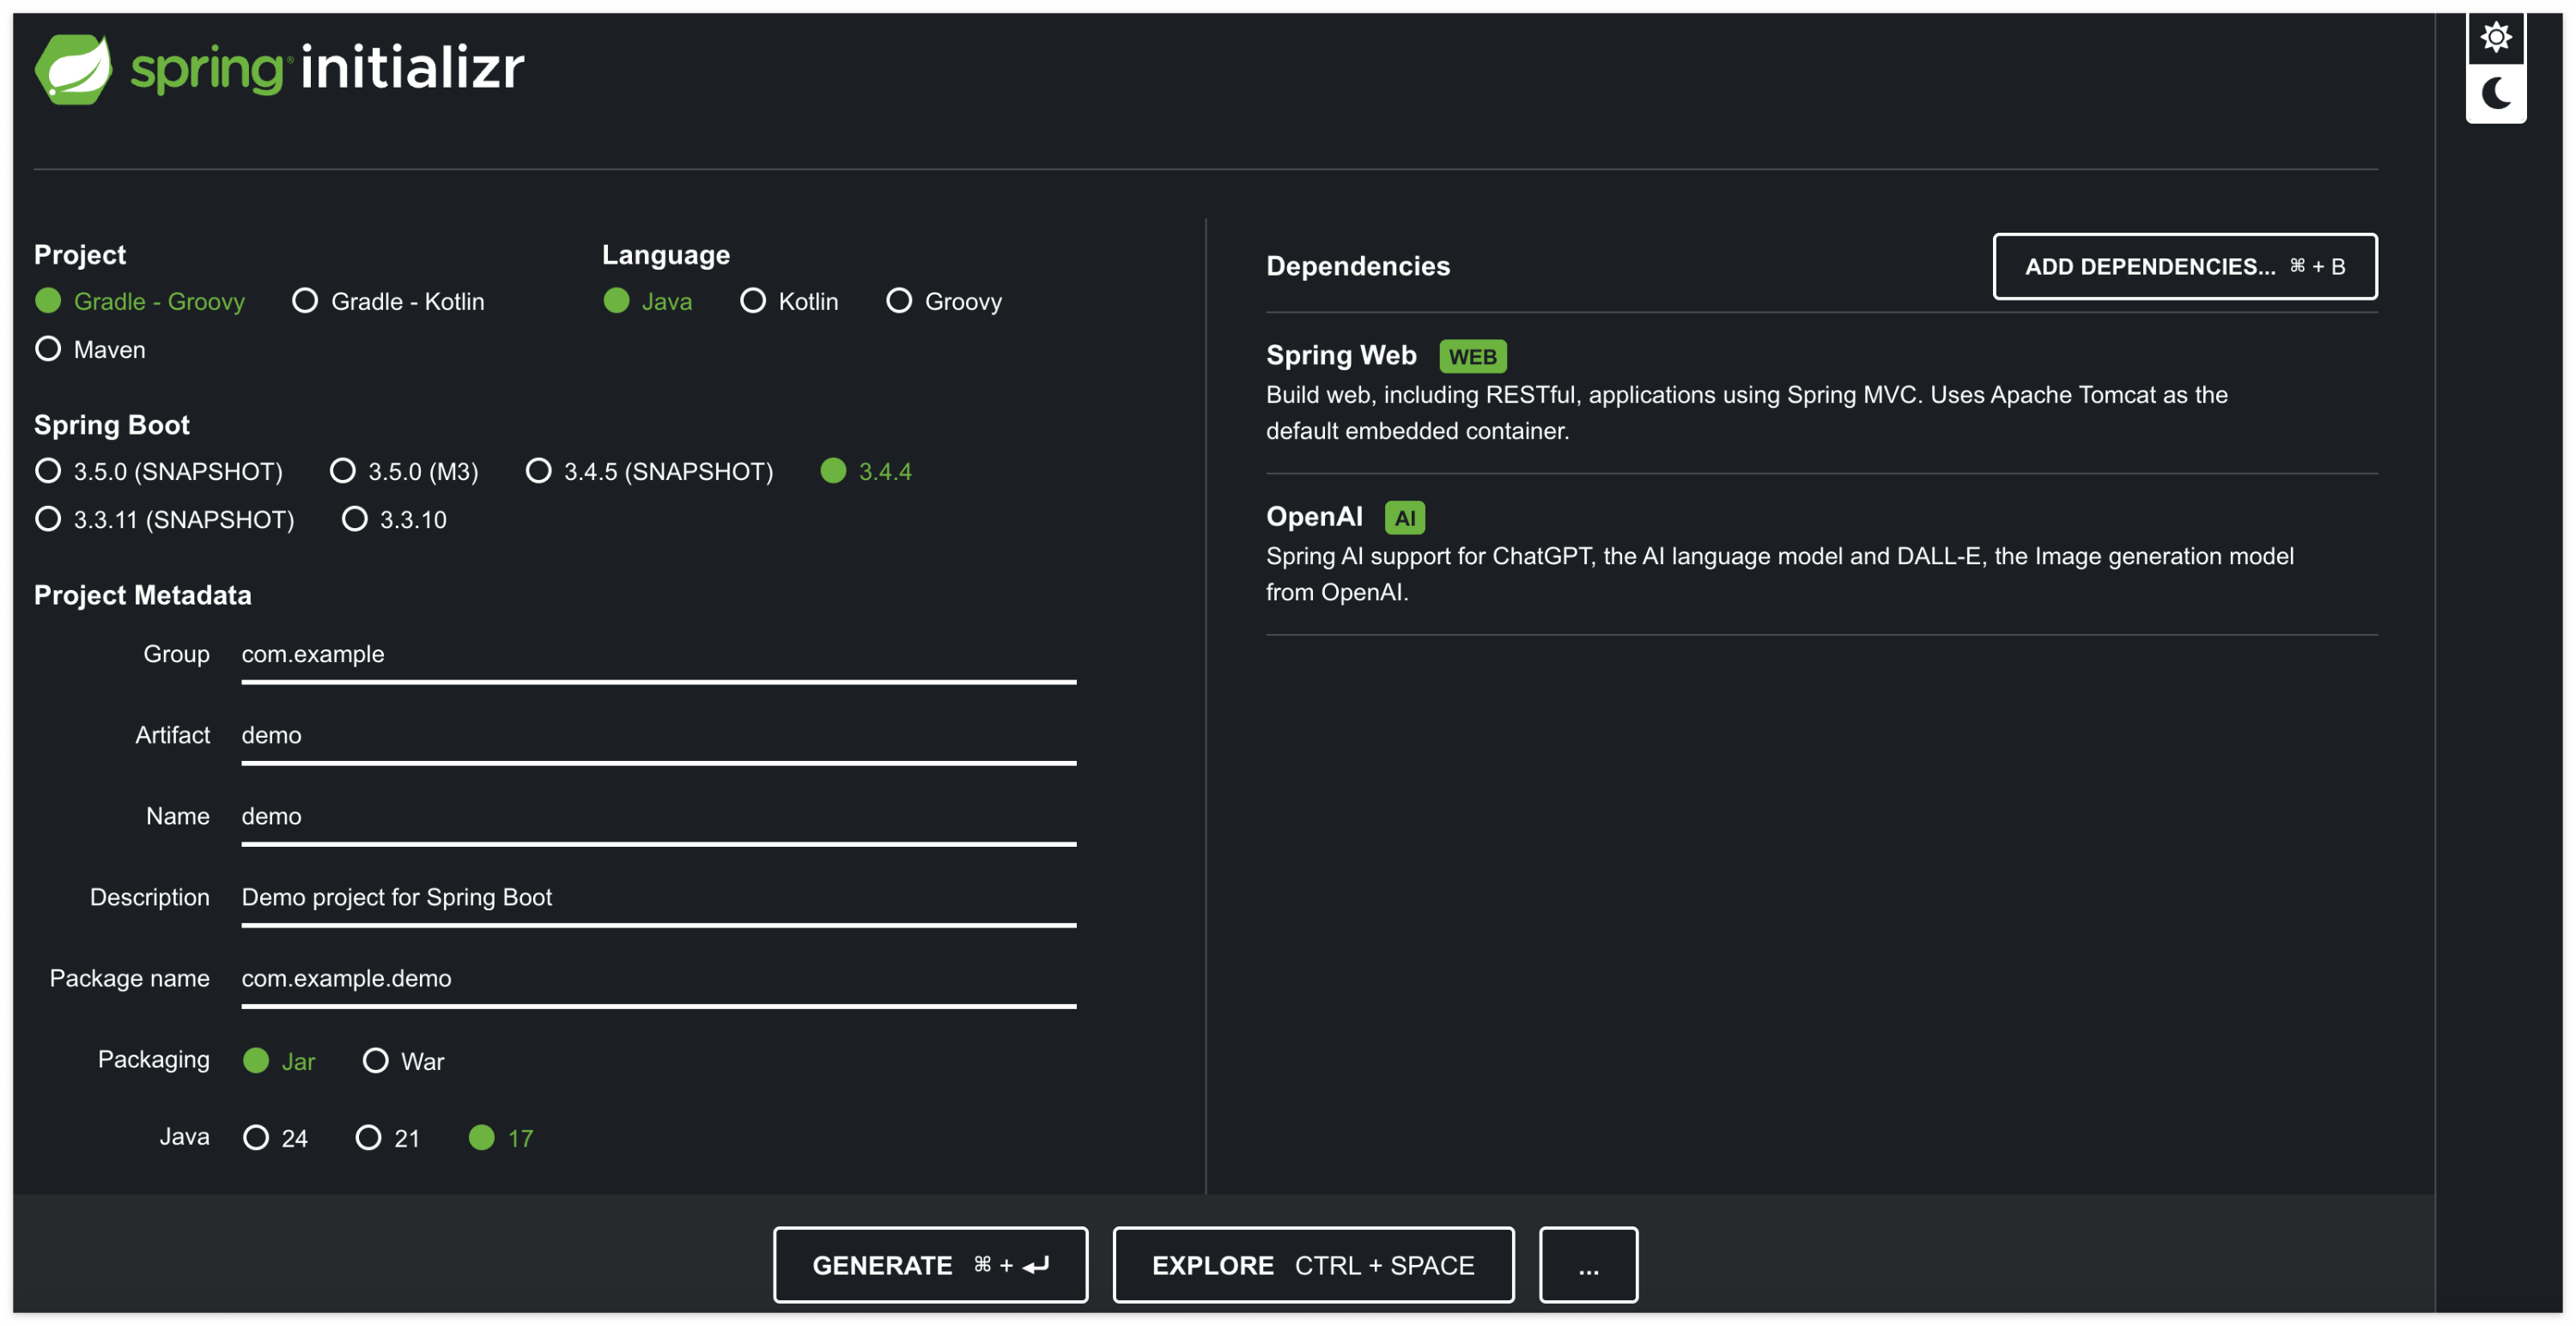The width and height of the screenshot is (2576, 1326).
Task: Click the Package name field
Action: tap(658, 978)
